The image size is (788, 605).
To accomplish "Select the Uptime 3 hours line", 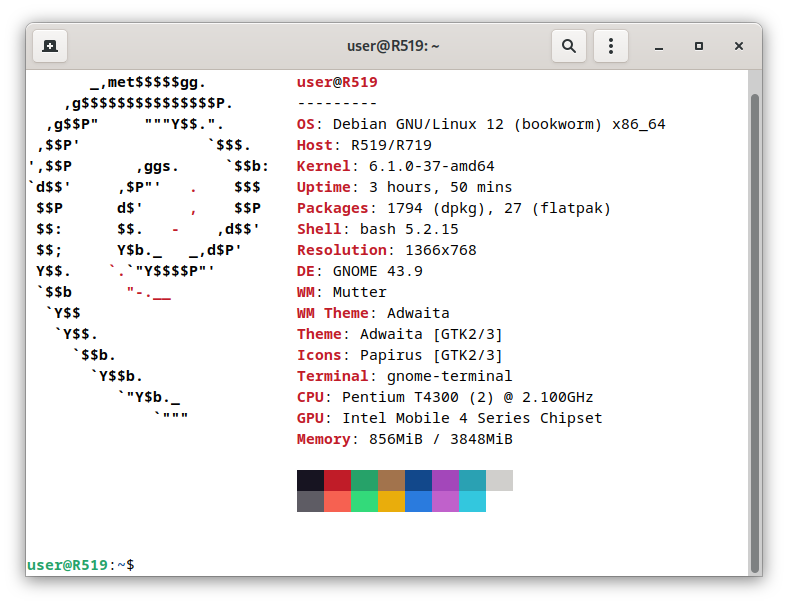I will [404, 187].
